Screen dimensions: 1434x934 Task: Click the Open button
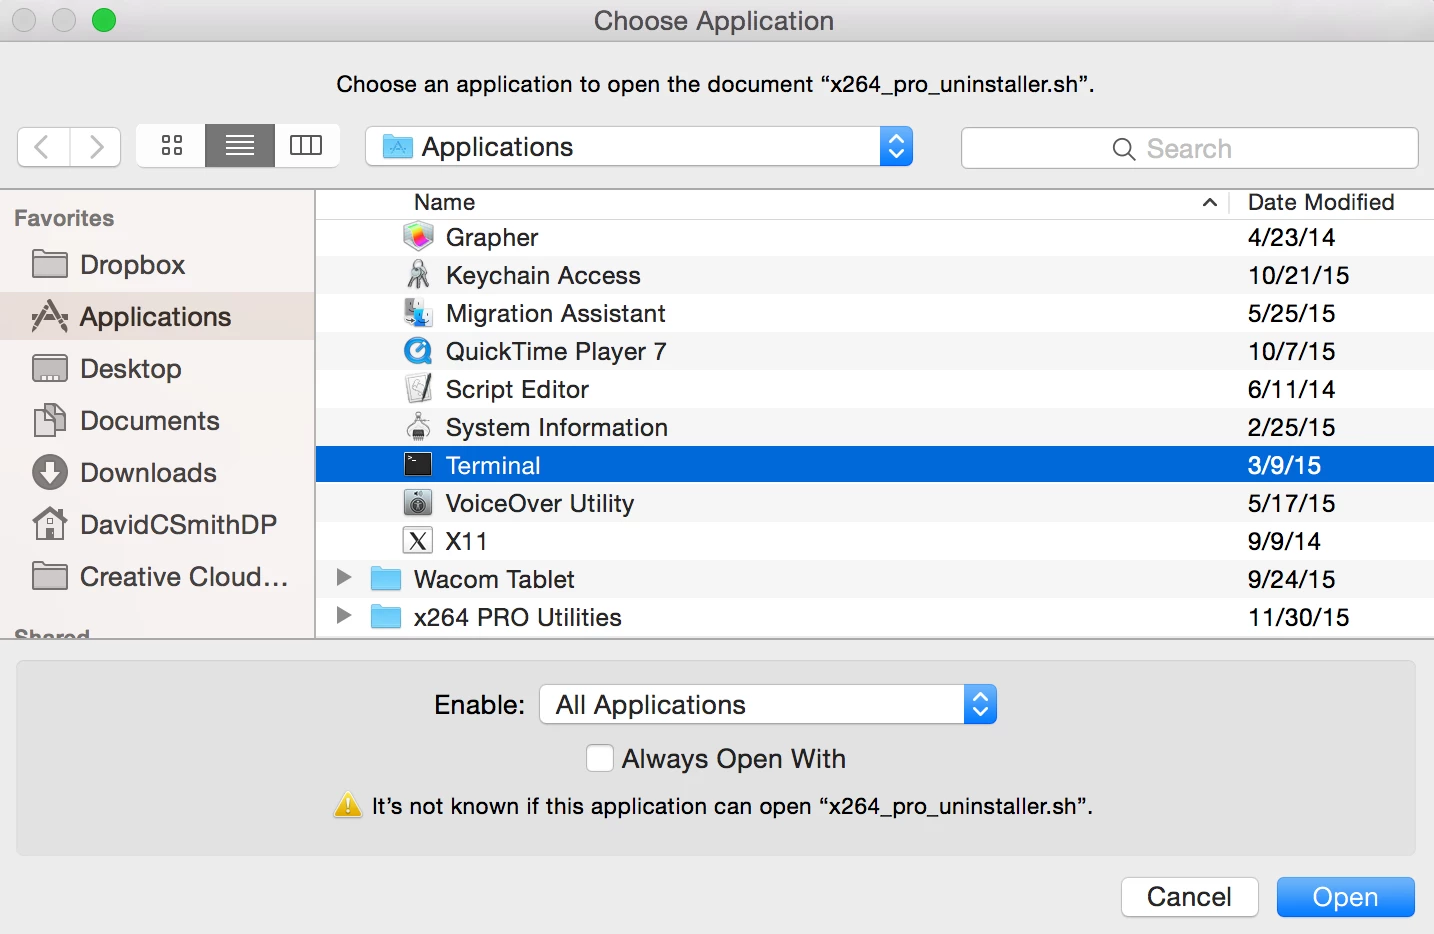coord(1345,897)
